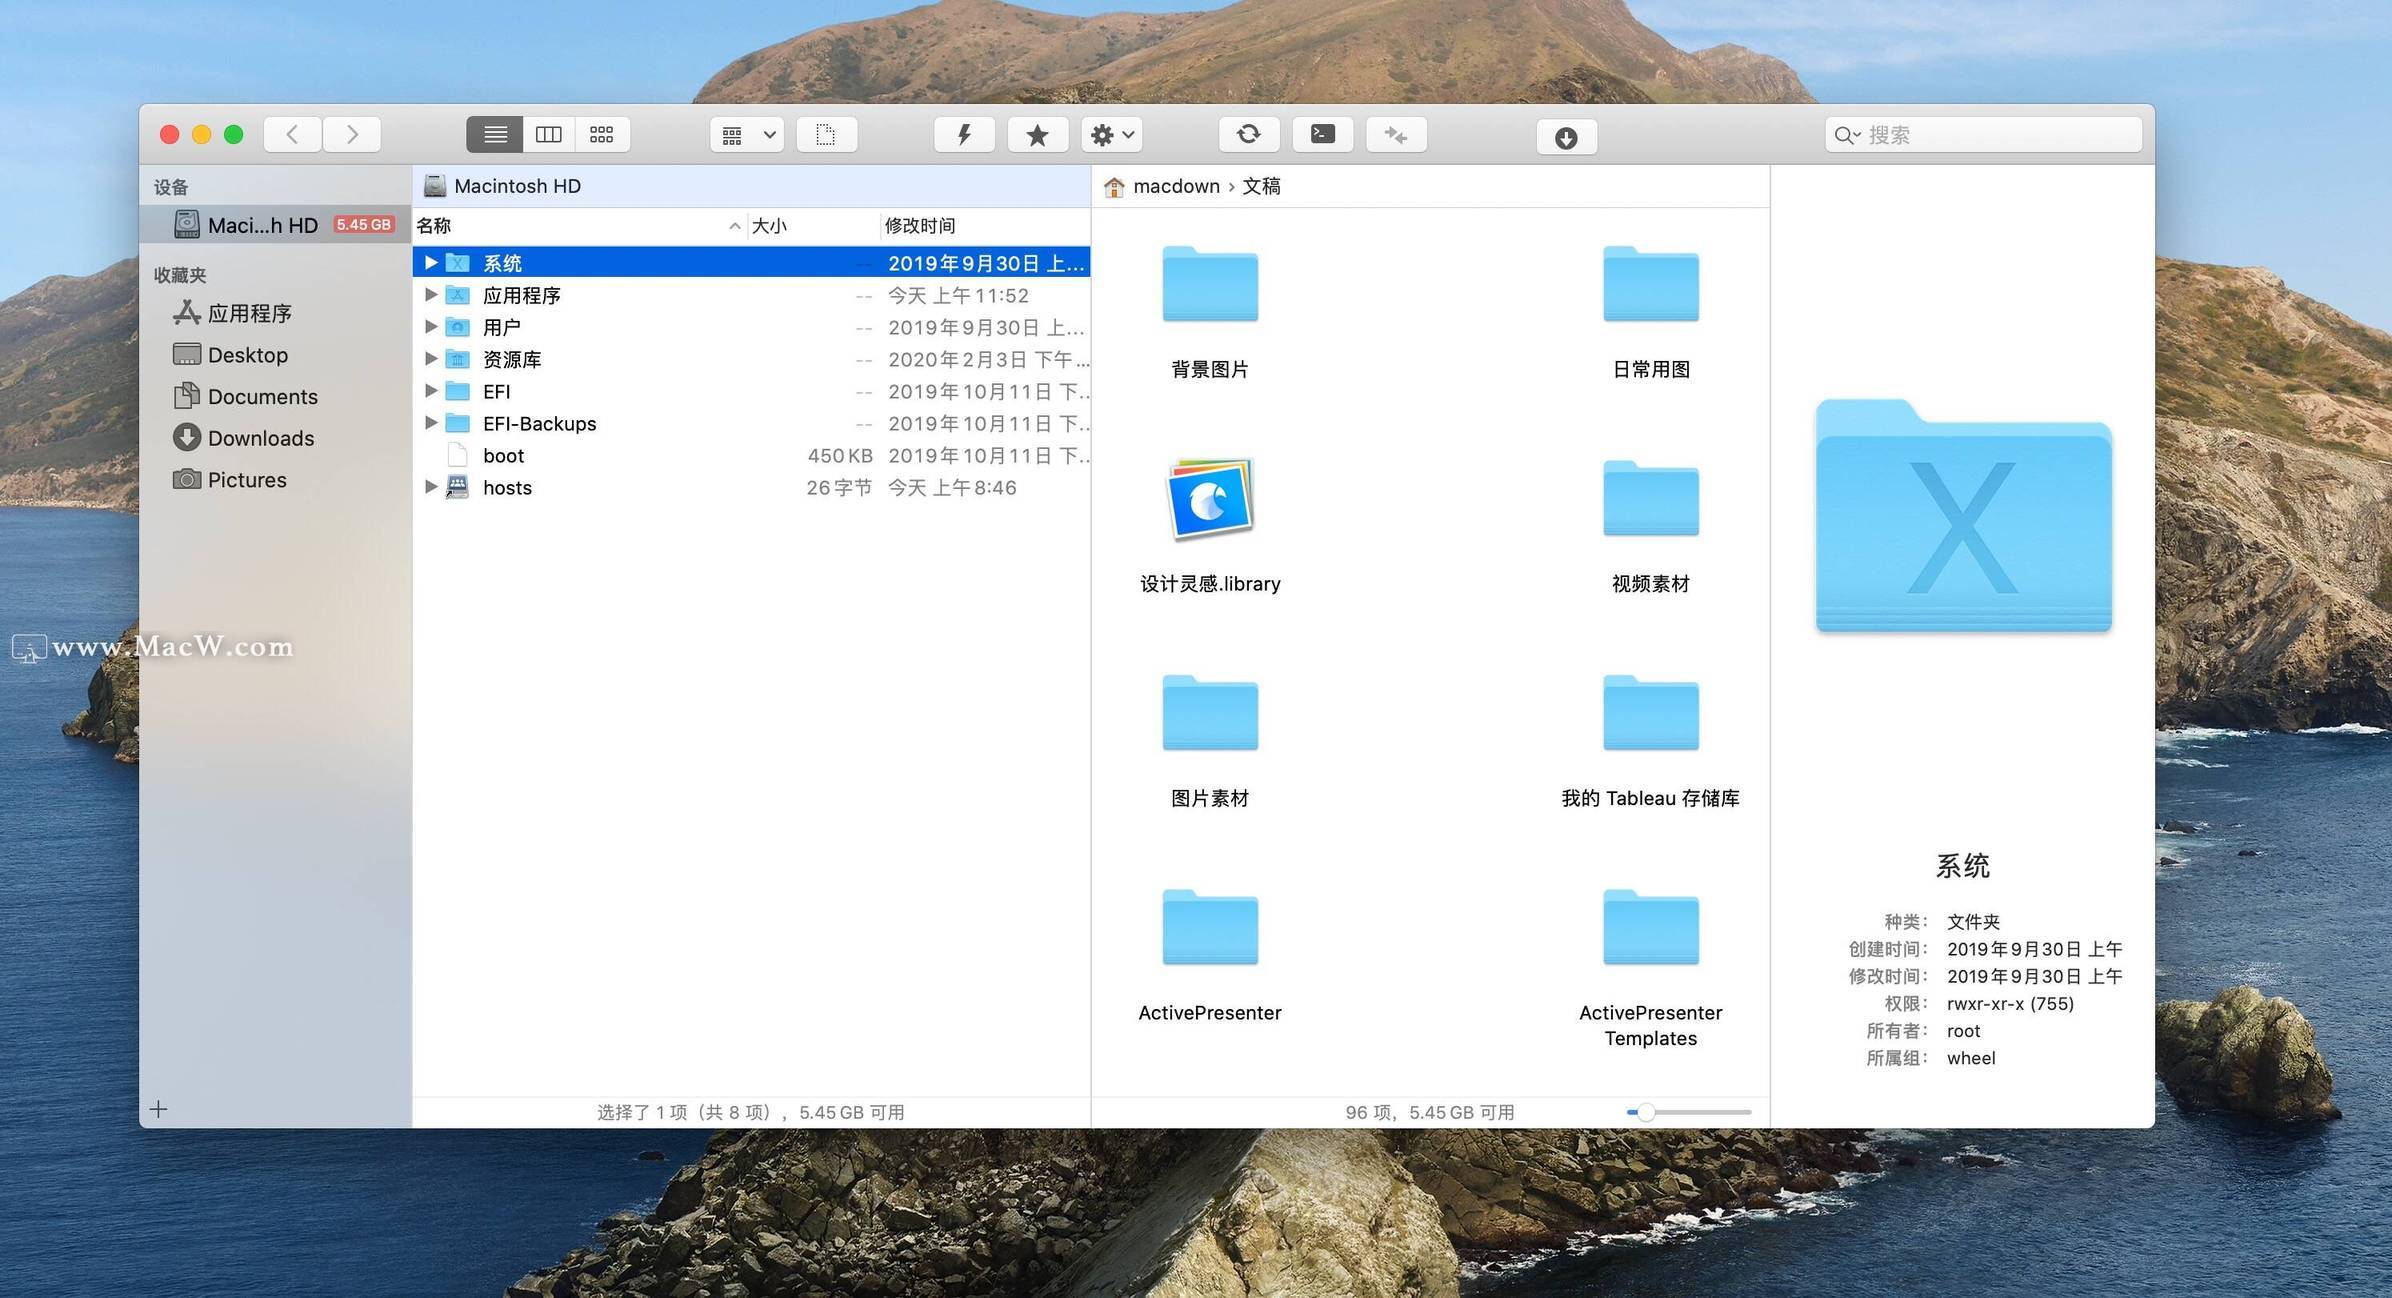
Task: Click the new file document icon
Action: pyautogui.click(x=825, y=135)
